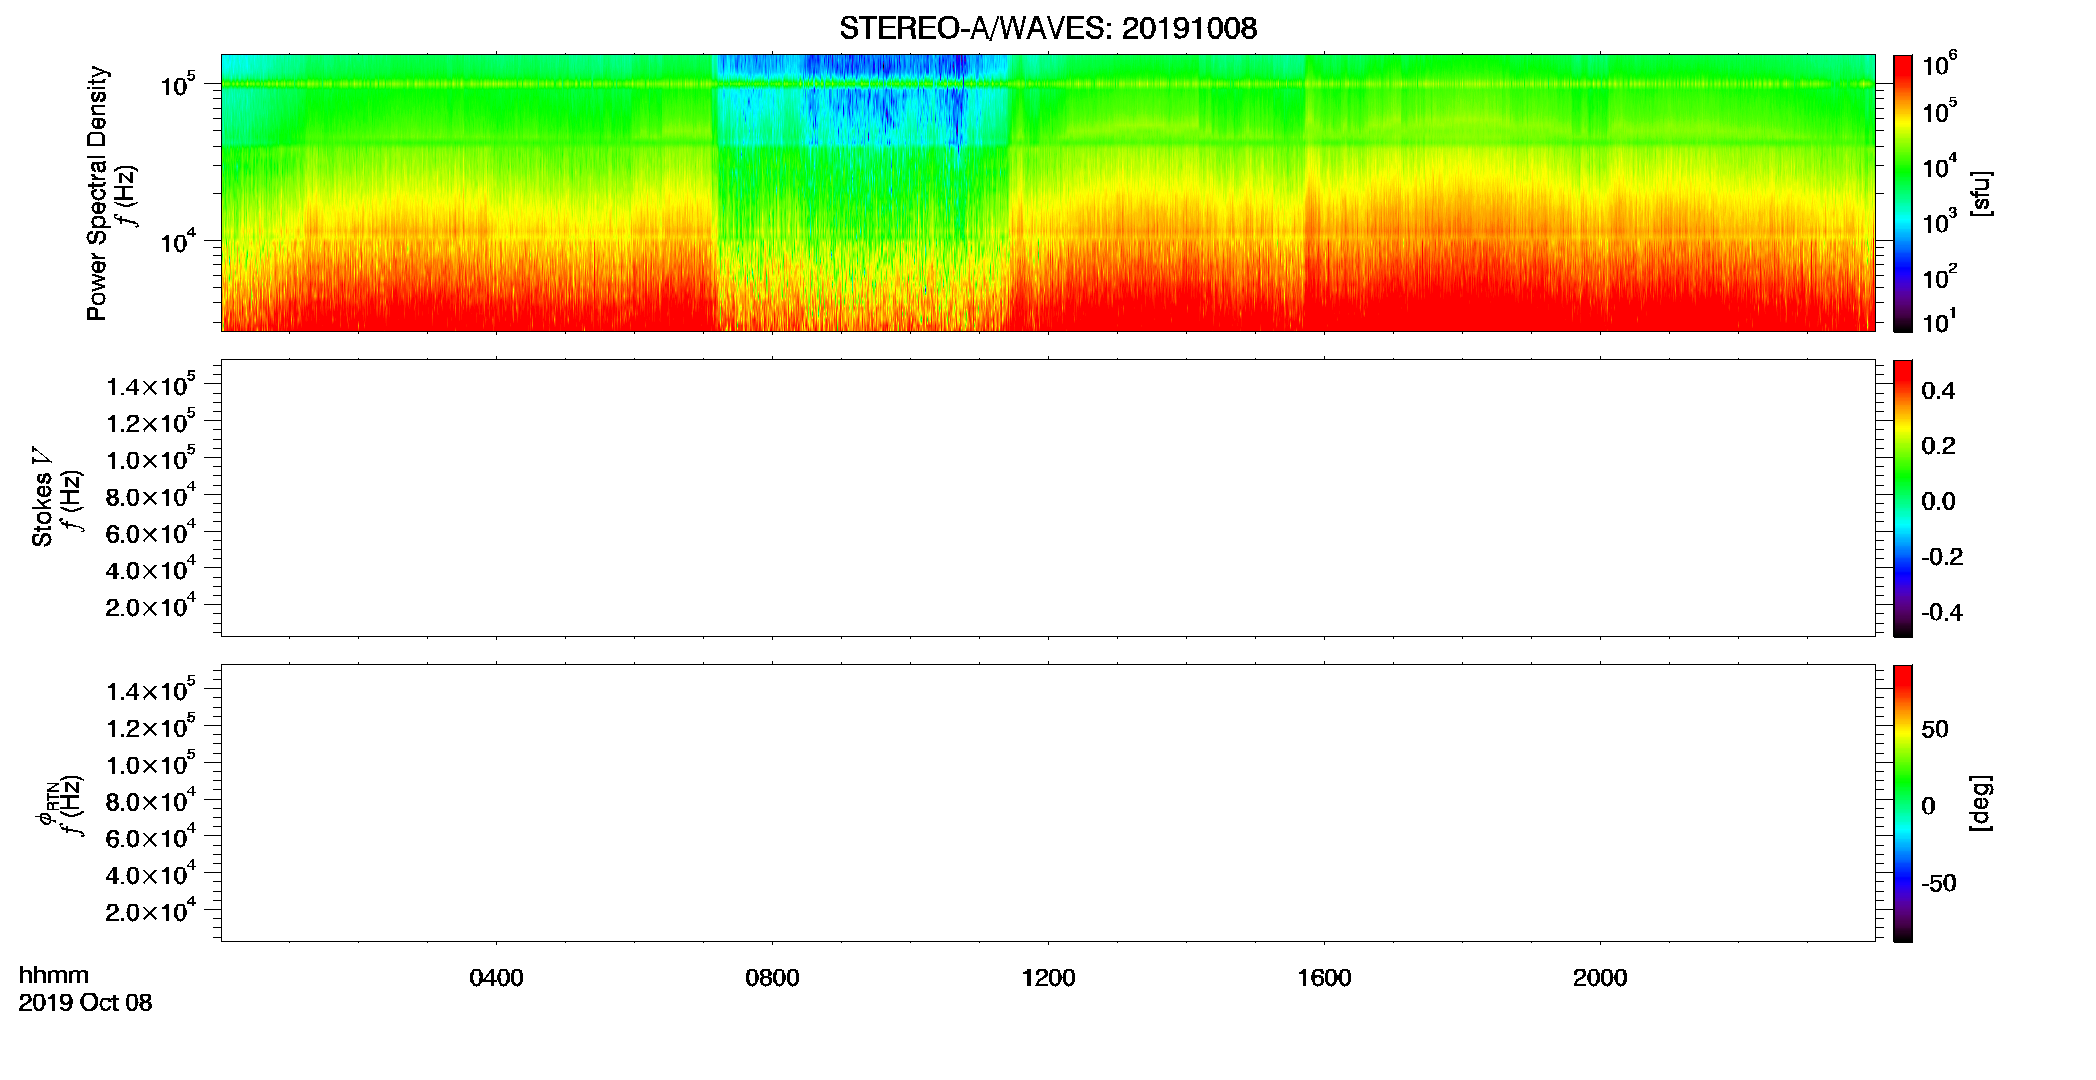The width and height of the screenshot is (2096, 1080).
Task: Click the "hhmm" time format label
Action: (x=54, y=976)
